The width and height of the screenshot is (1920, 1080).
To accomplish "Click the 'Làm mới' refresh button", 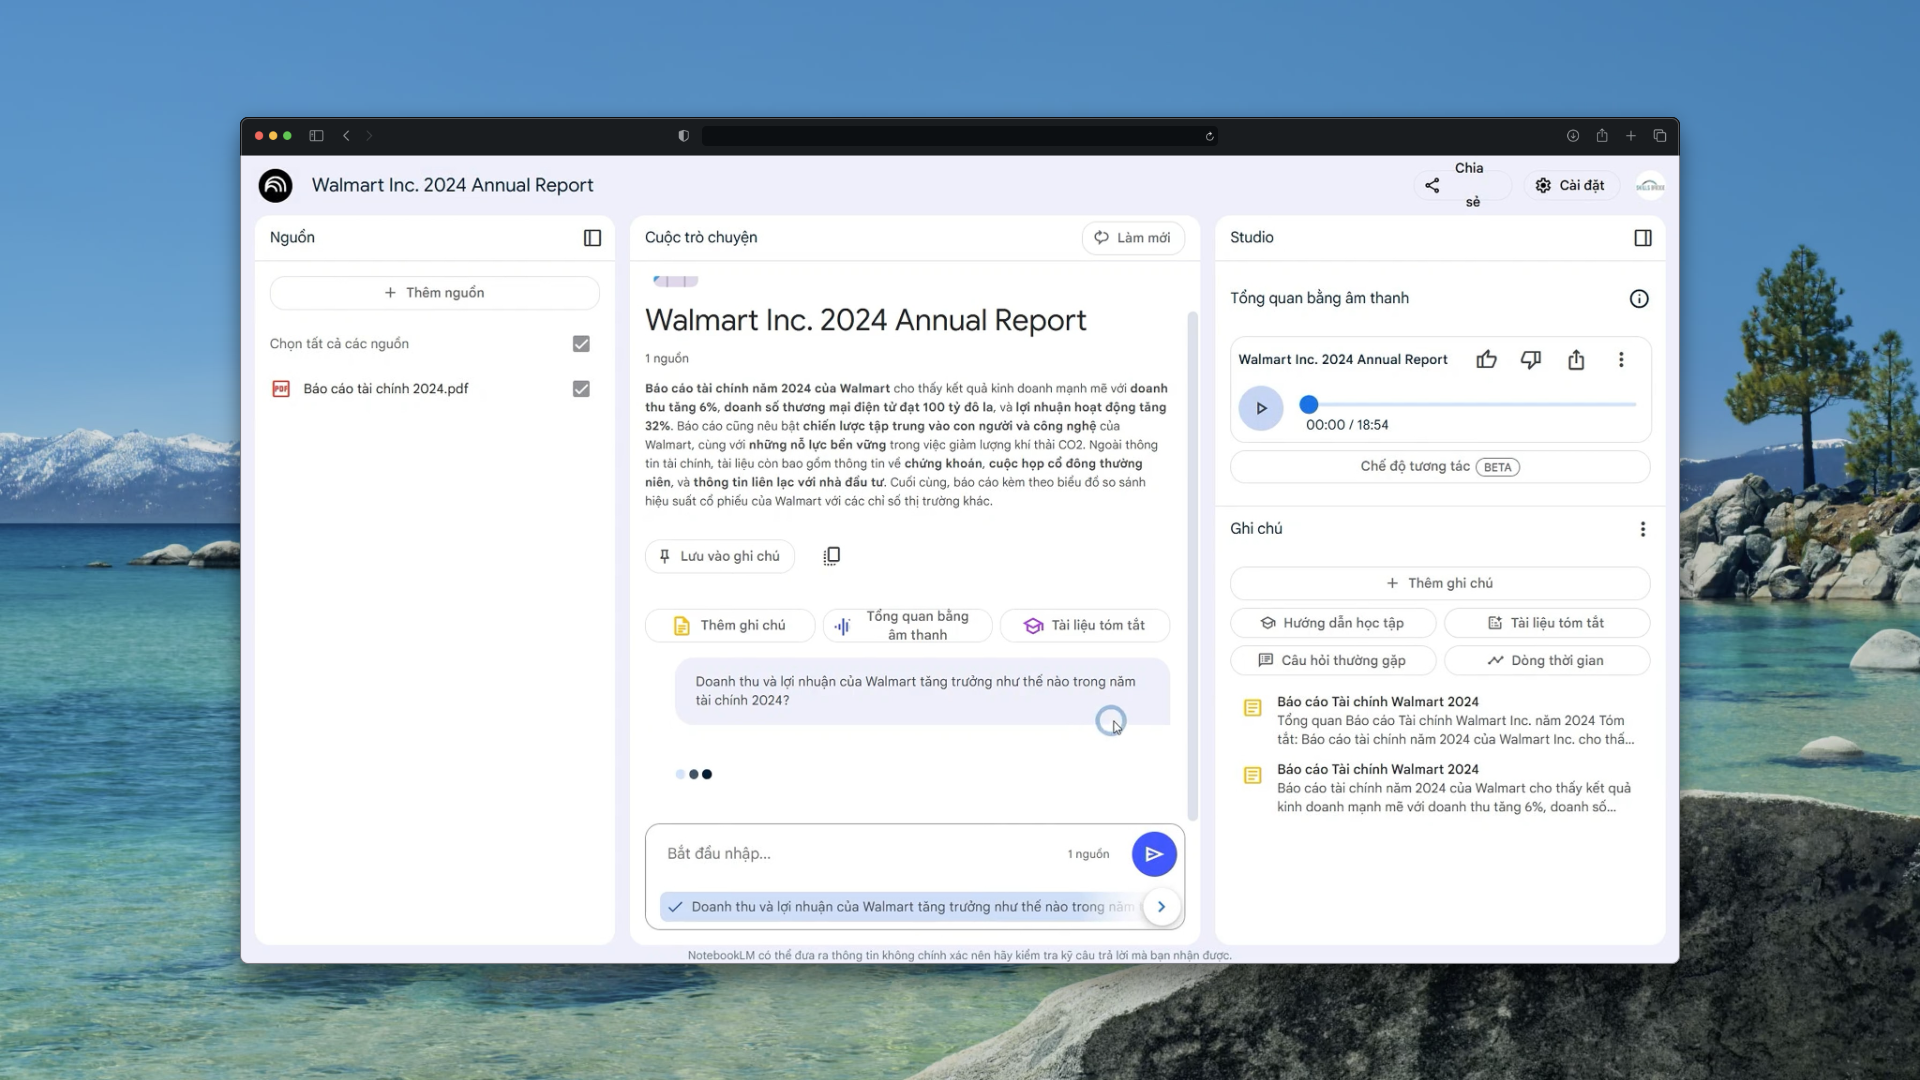I will (x=1133, y=238).
